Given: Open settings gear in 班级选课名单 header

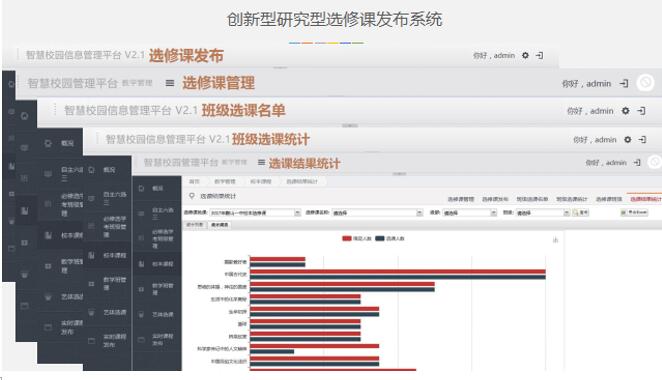Looking at the screenshot, I should pyautogui.click(x=626, y=111).
